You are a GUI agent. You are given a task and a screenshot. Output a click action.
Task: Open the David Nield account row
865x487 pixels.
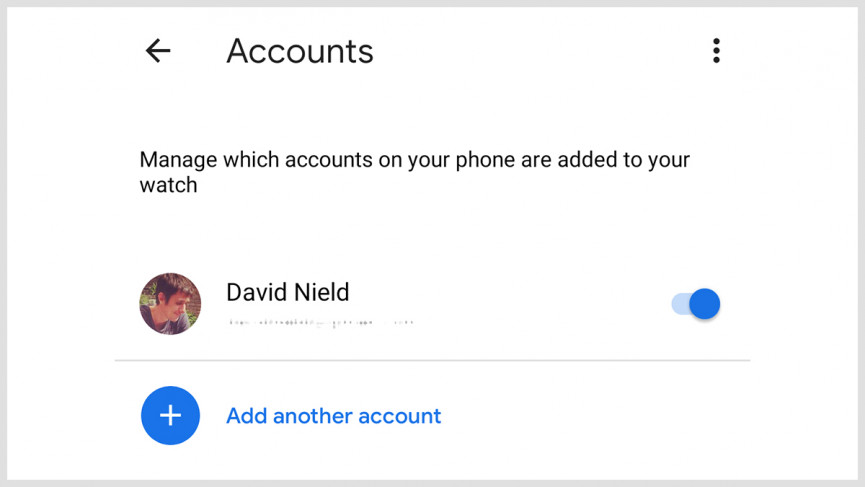coord(430,303)
